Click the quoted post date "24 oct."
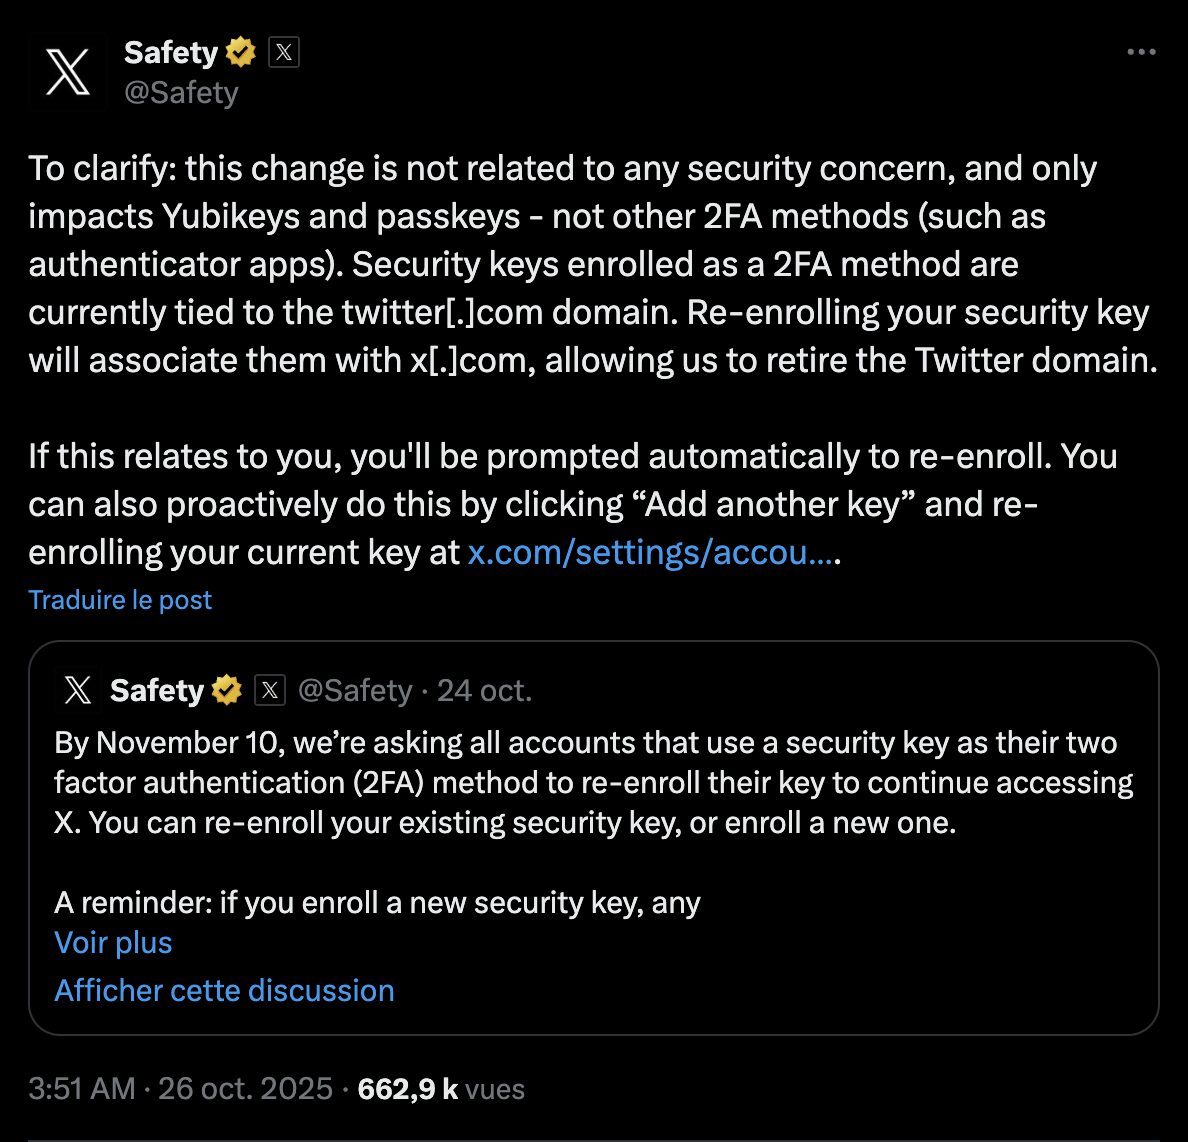 [484, 690]
